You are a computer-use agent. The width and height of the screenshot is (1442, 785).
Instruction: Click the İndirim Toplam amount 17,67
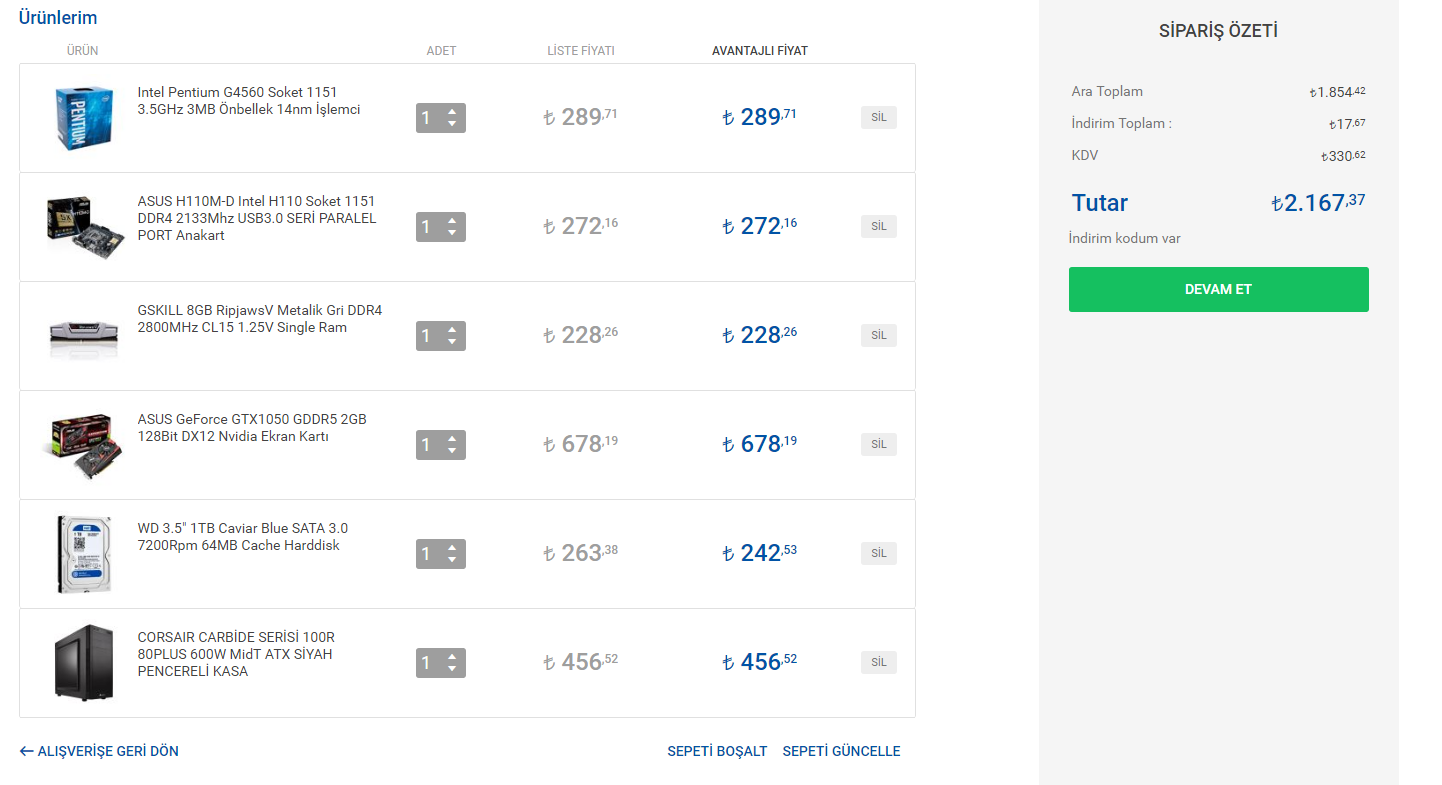pyautogui.click(x=1347, y=124)
